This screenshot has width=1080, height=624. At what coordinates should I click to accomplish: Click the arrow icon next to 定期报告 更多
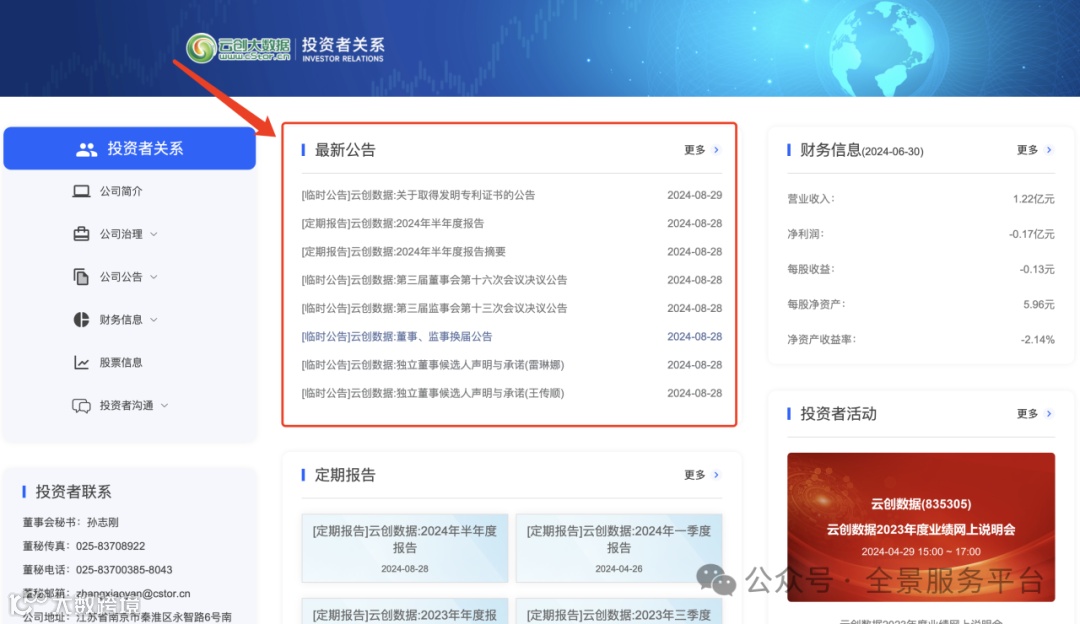coord(716,475)
